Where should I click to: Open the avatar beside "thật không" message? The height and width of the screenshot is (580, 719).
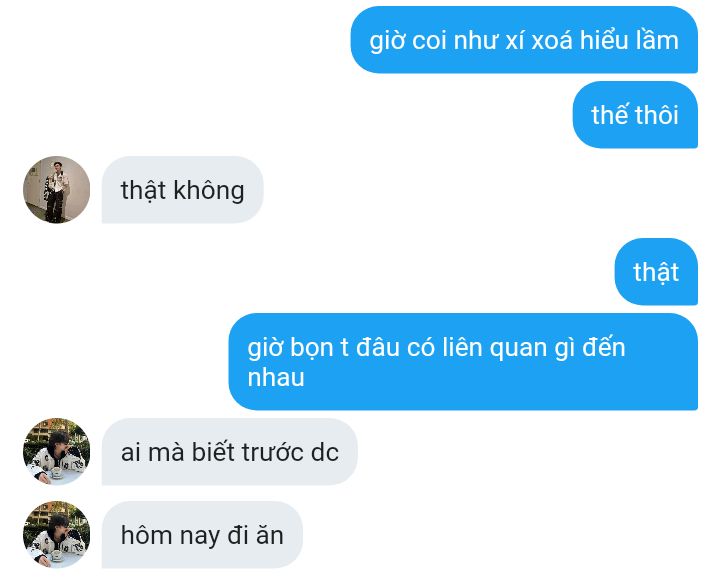pos(56,189)
